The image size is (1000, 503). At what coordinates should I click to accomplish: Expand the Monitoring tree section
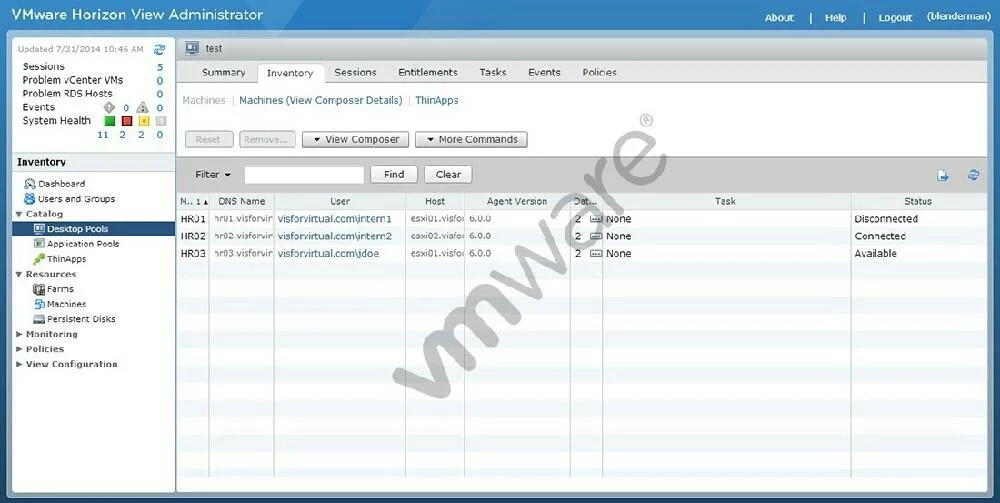click(19, 334)
